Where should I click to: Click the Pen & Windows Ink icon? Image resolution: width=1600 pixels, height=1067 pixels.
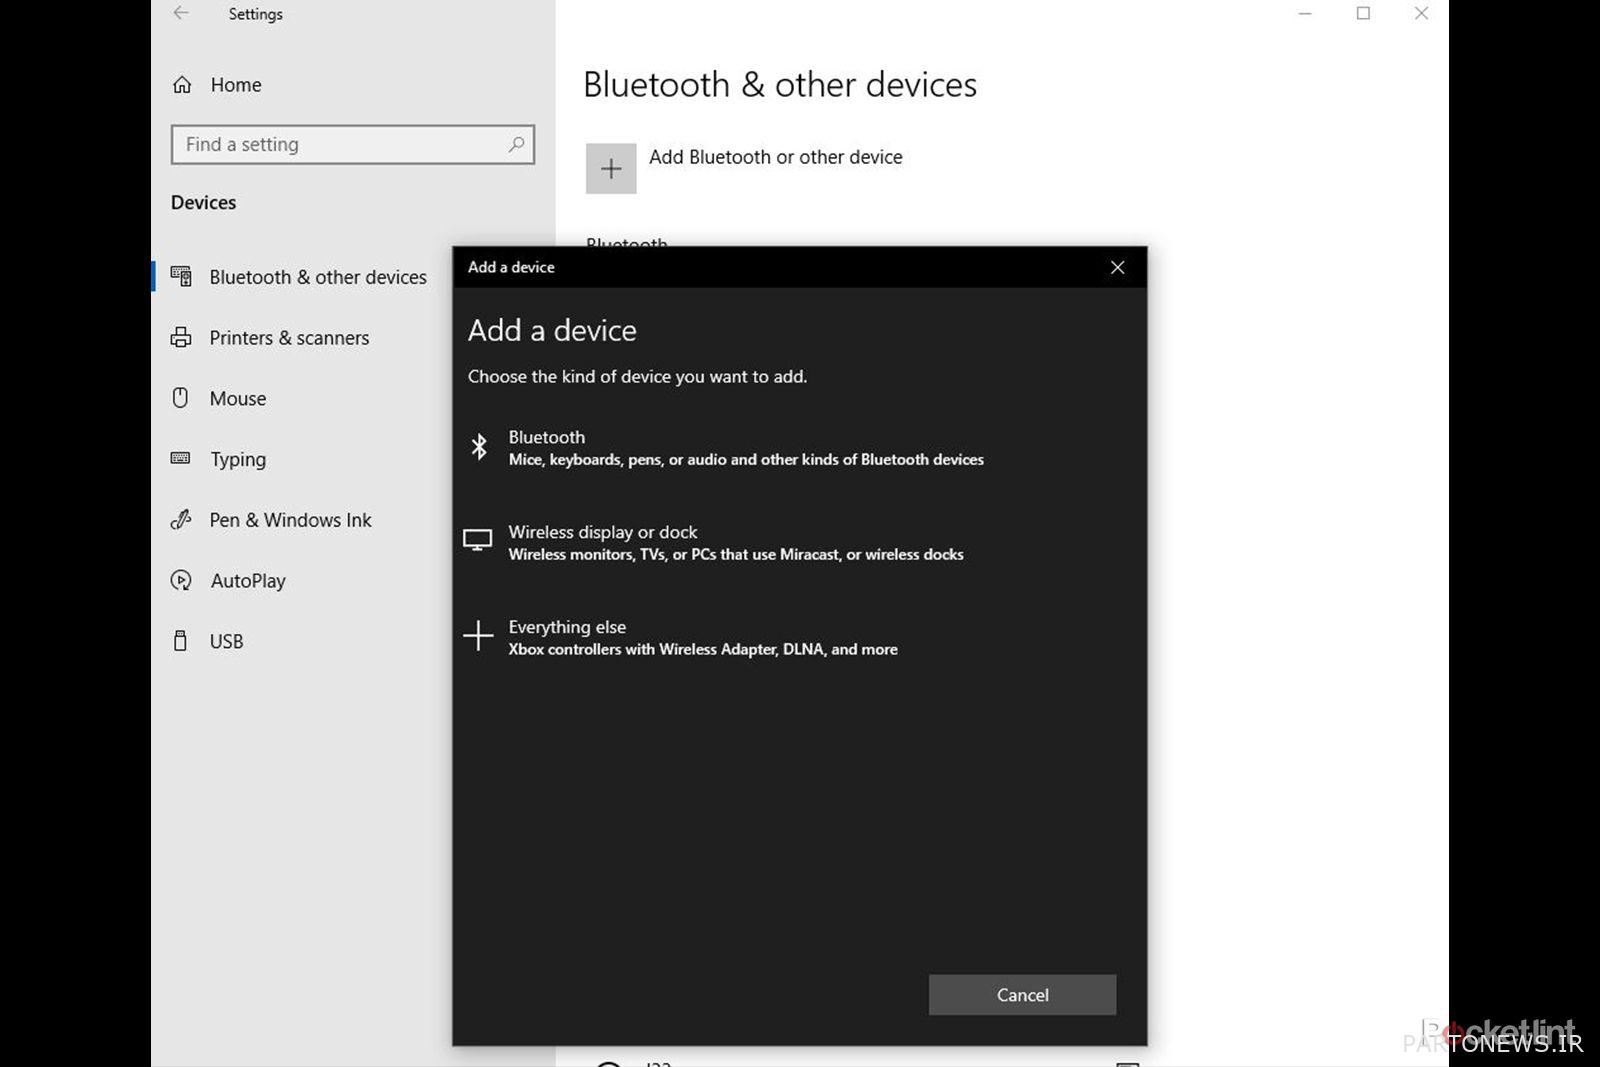coord(181,520)
